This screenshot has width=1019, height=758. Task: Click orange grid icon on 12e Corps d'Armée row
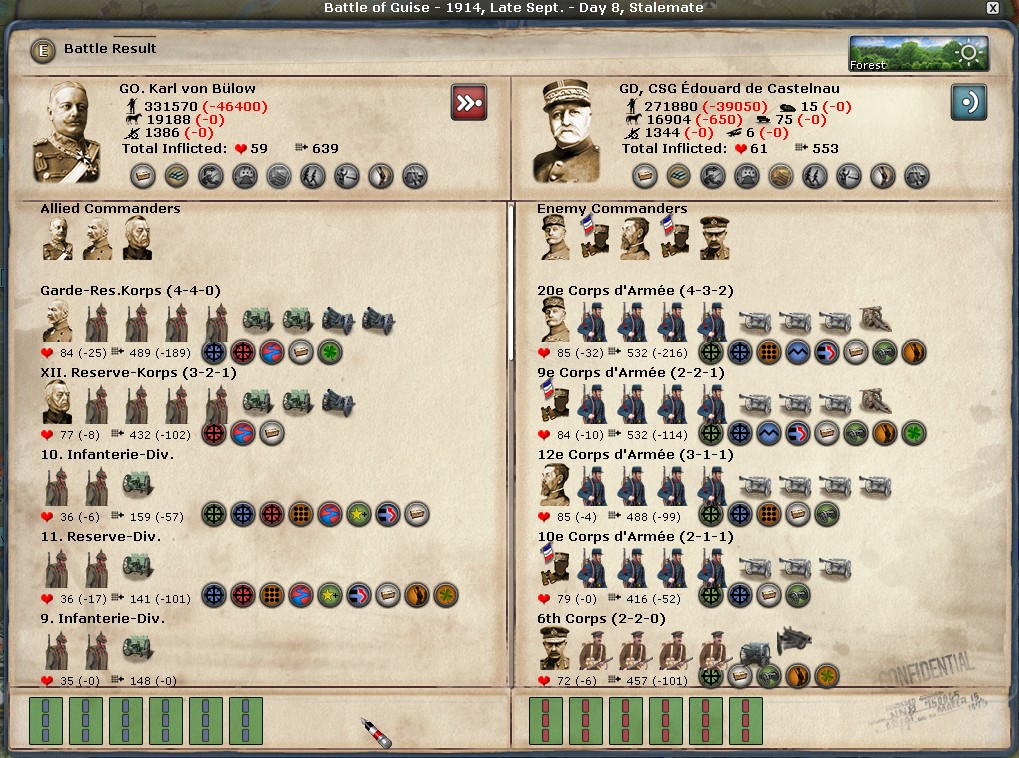pos(769,514)
